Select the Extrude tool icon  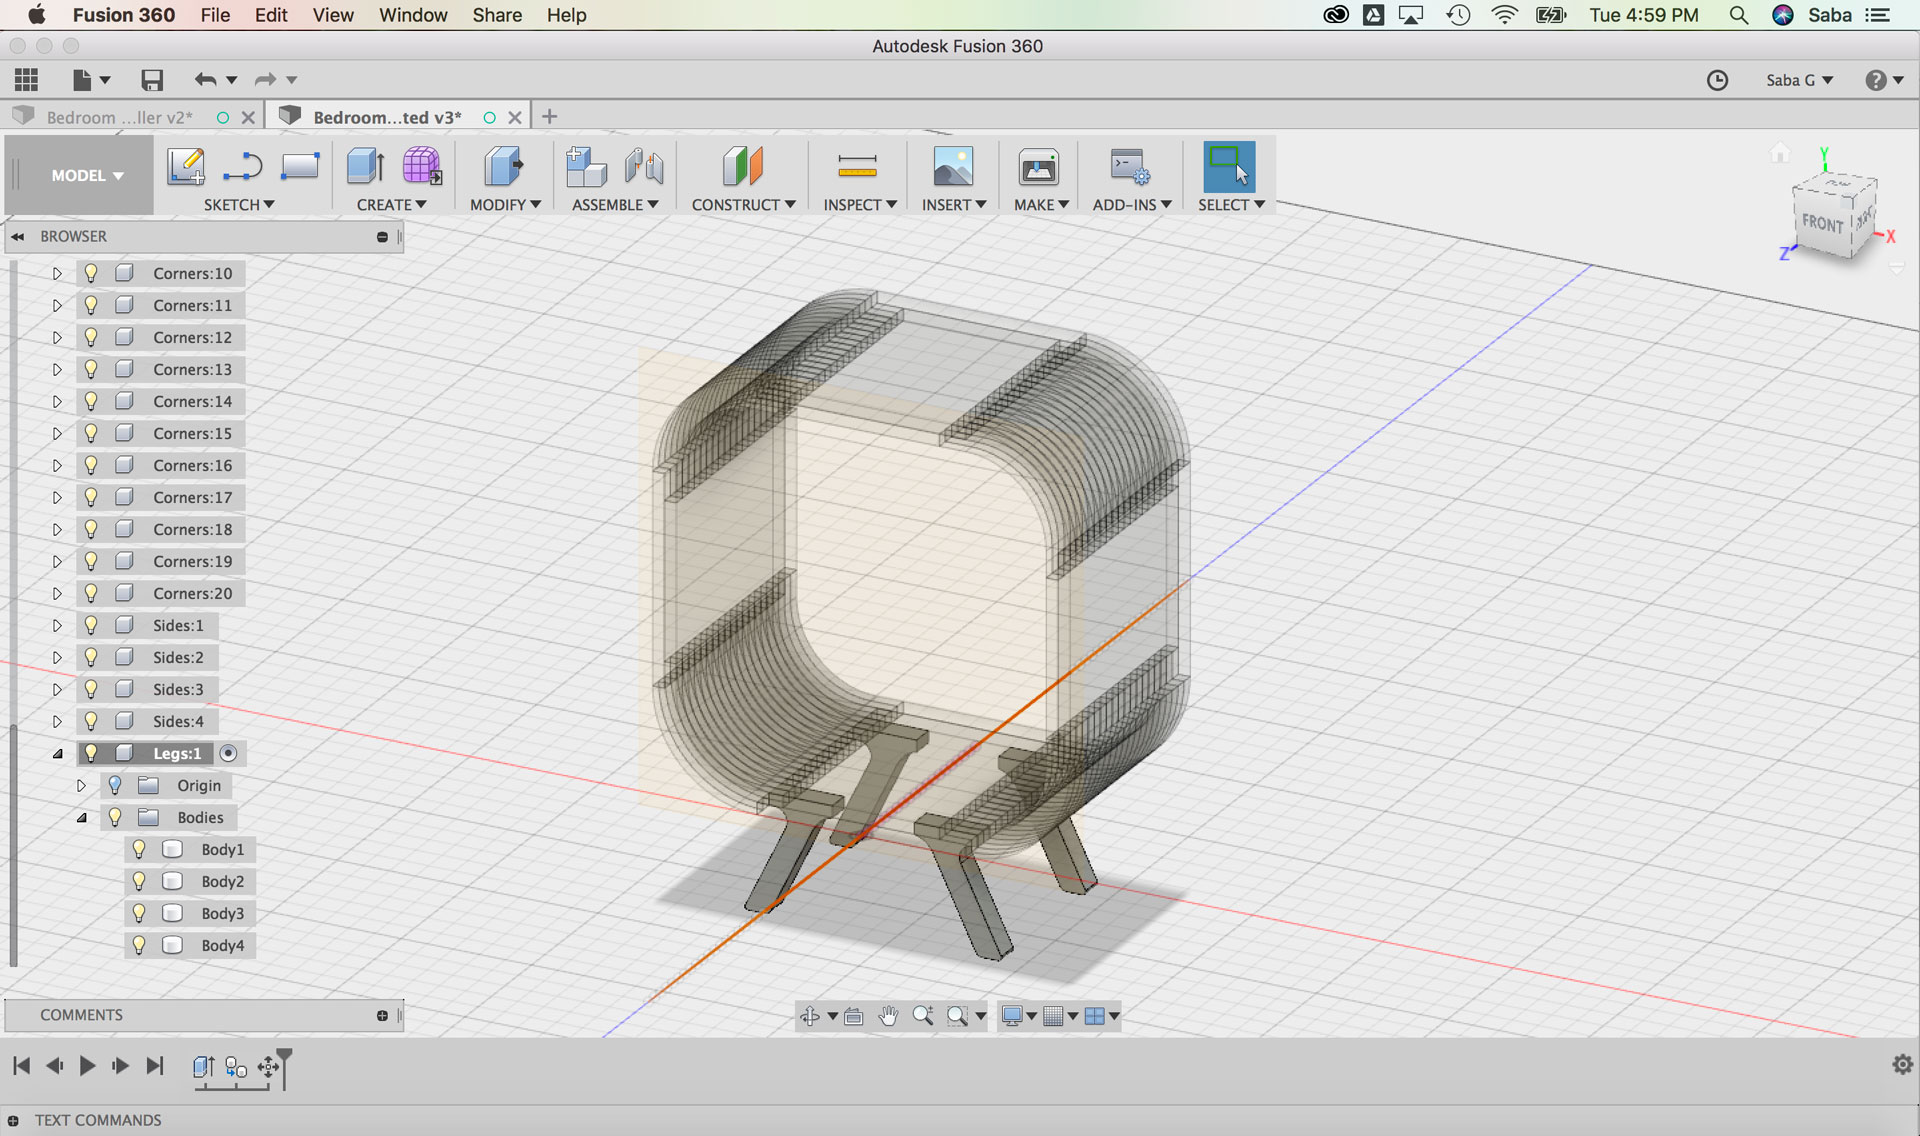365,166
